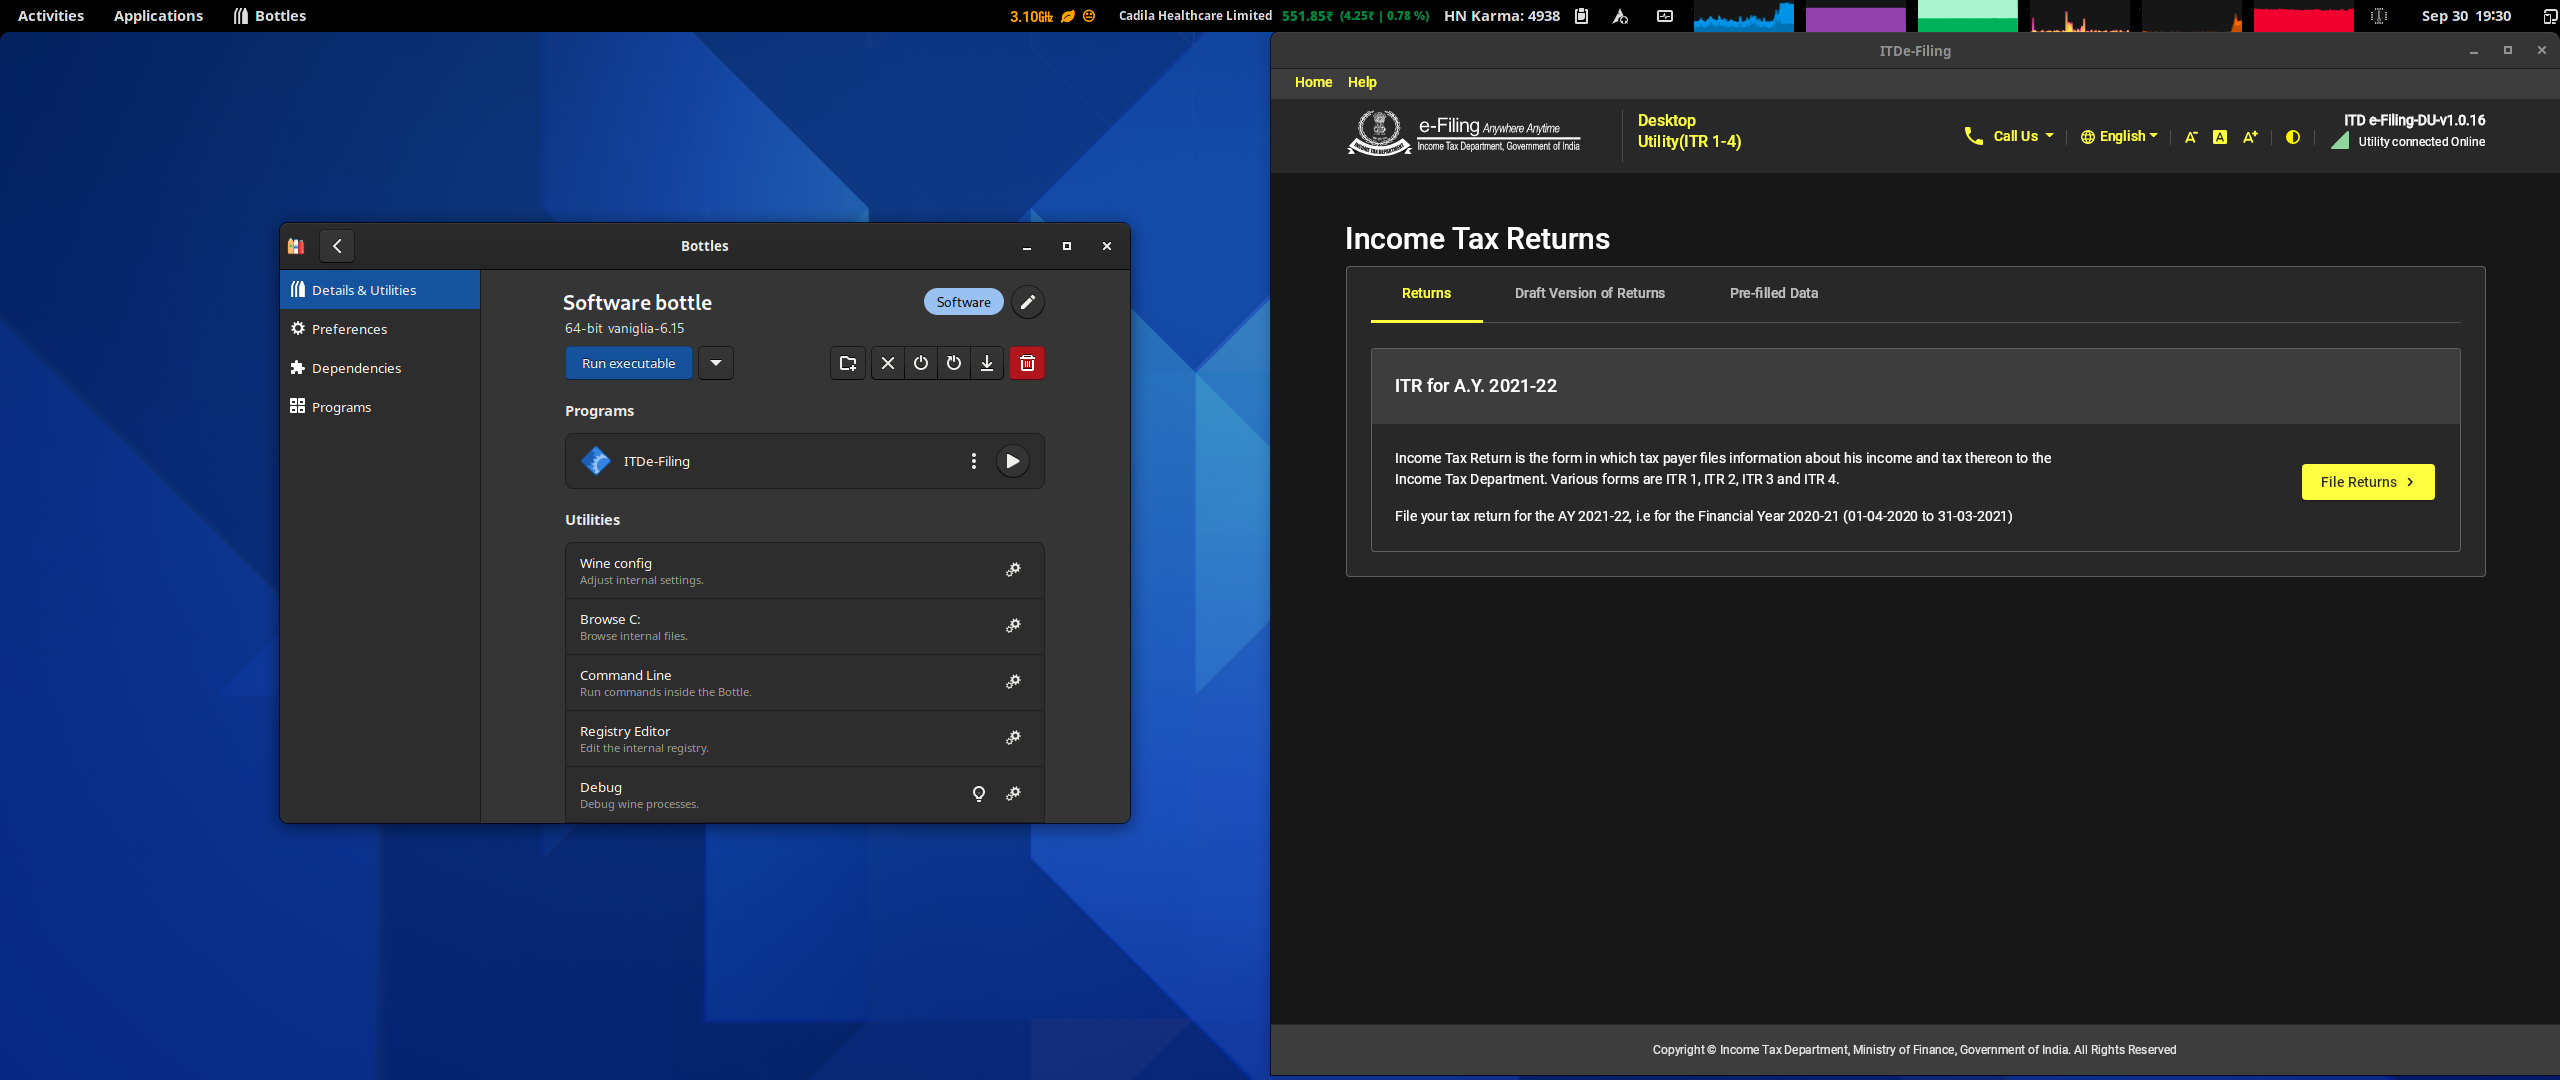This screenshot has width=2560, height=1080.
Task: Switch to the Pre-filled Data tab
Action: 1774,293
